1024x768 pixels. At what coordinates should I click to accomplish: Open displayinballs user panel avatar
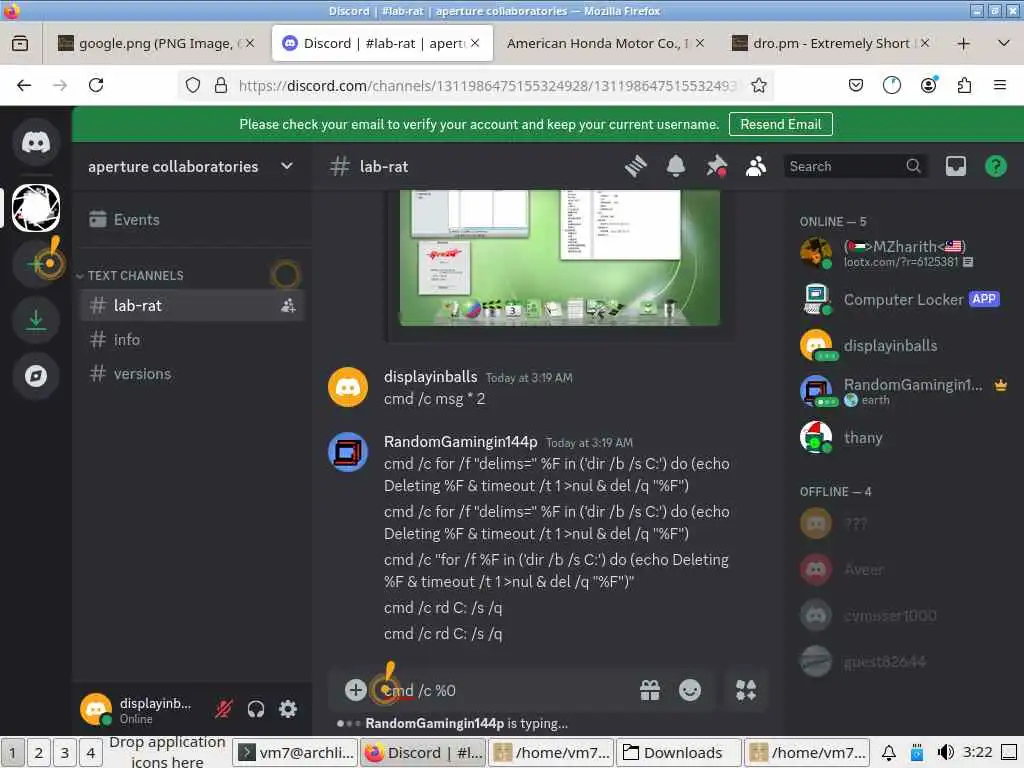[96, 709]
